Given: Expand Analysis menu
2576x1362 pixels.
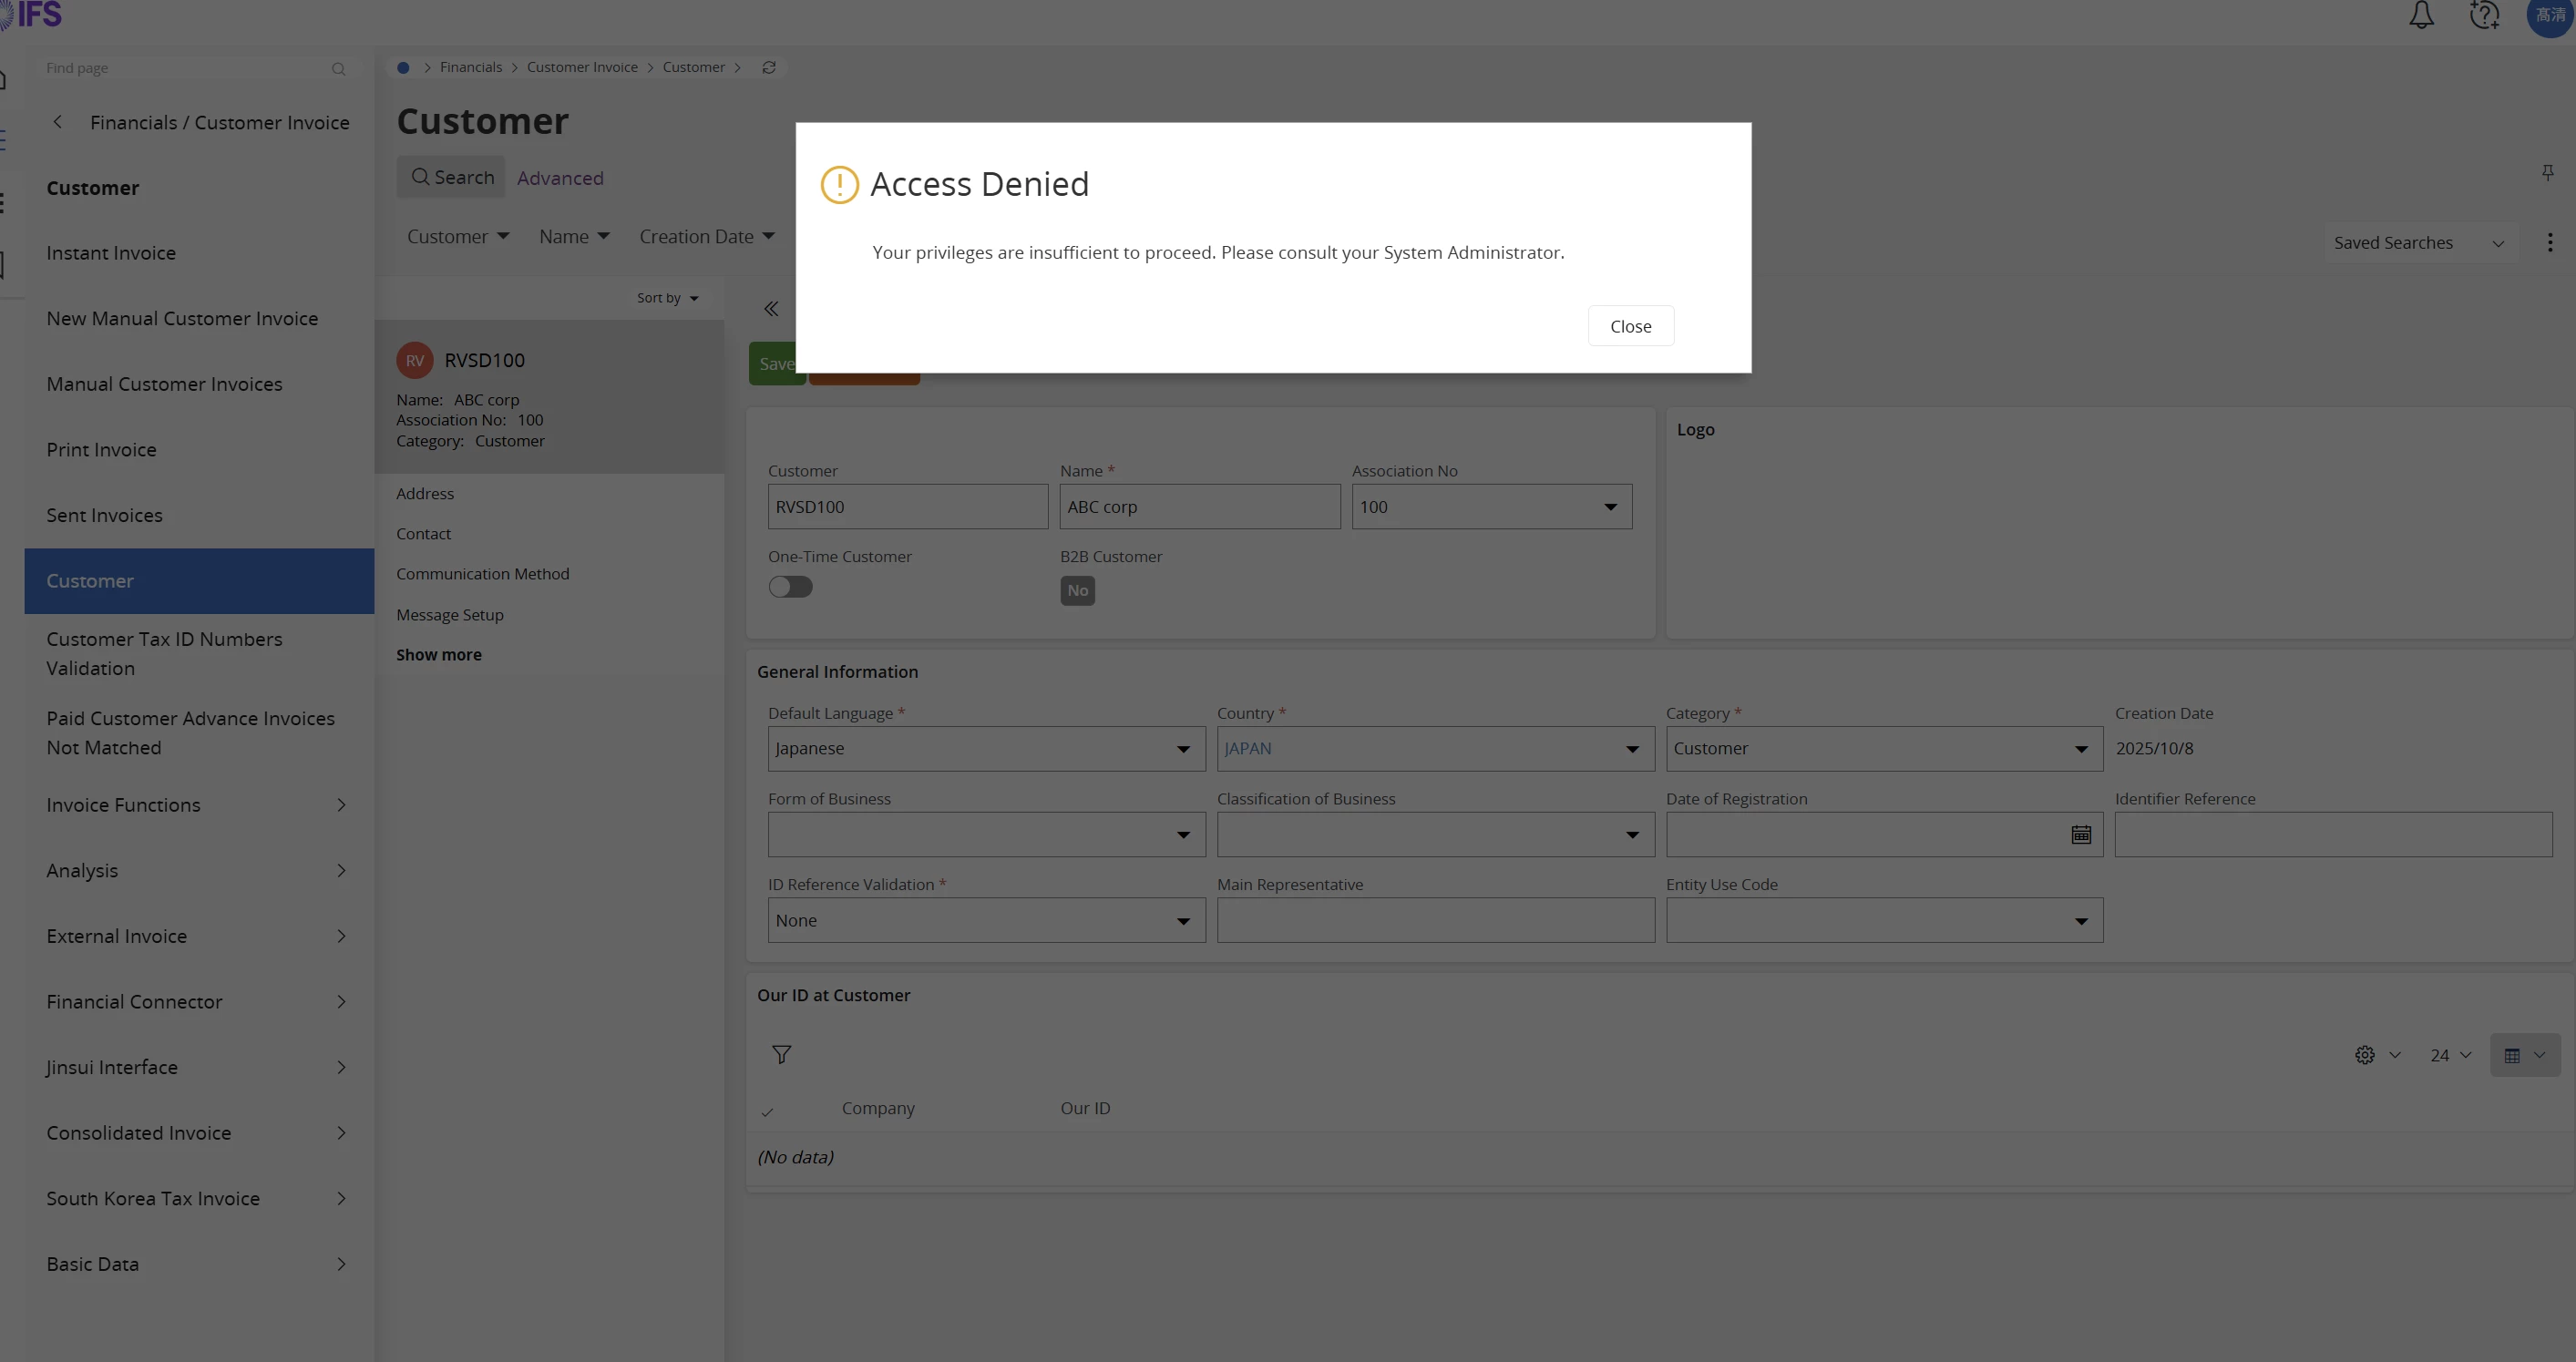Looking at the screenshot, I should (199, 871).
